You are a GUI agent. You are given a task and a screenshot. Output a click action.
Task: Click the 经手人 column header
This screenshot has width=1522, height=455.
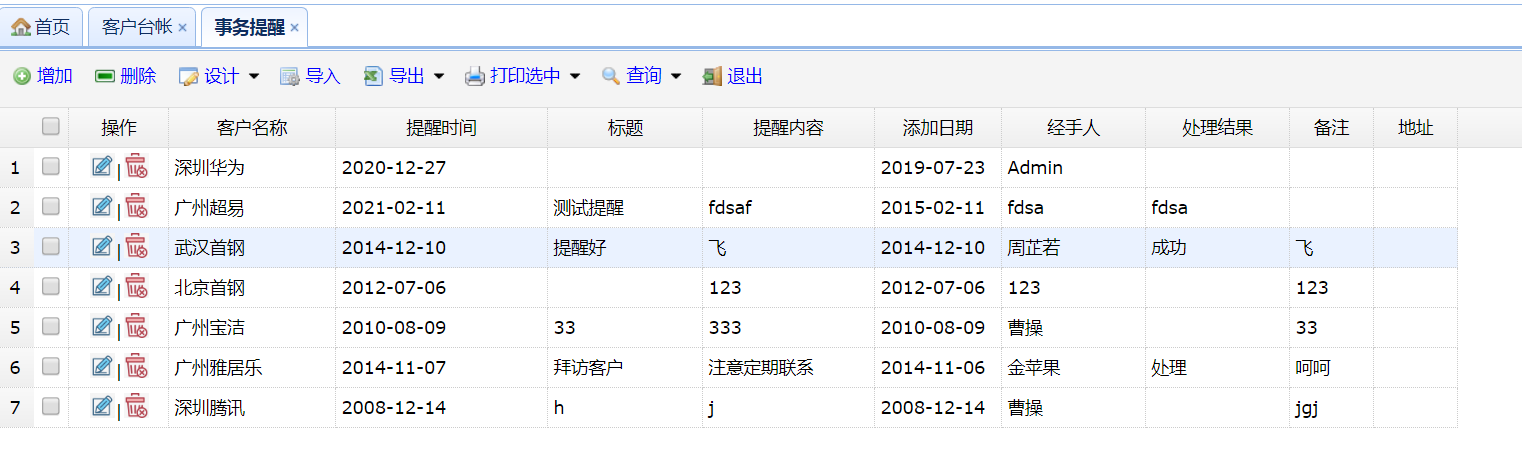1074,128
